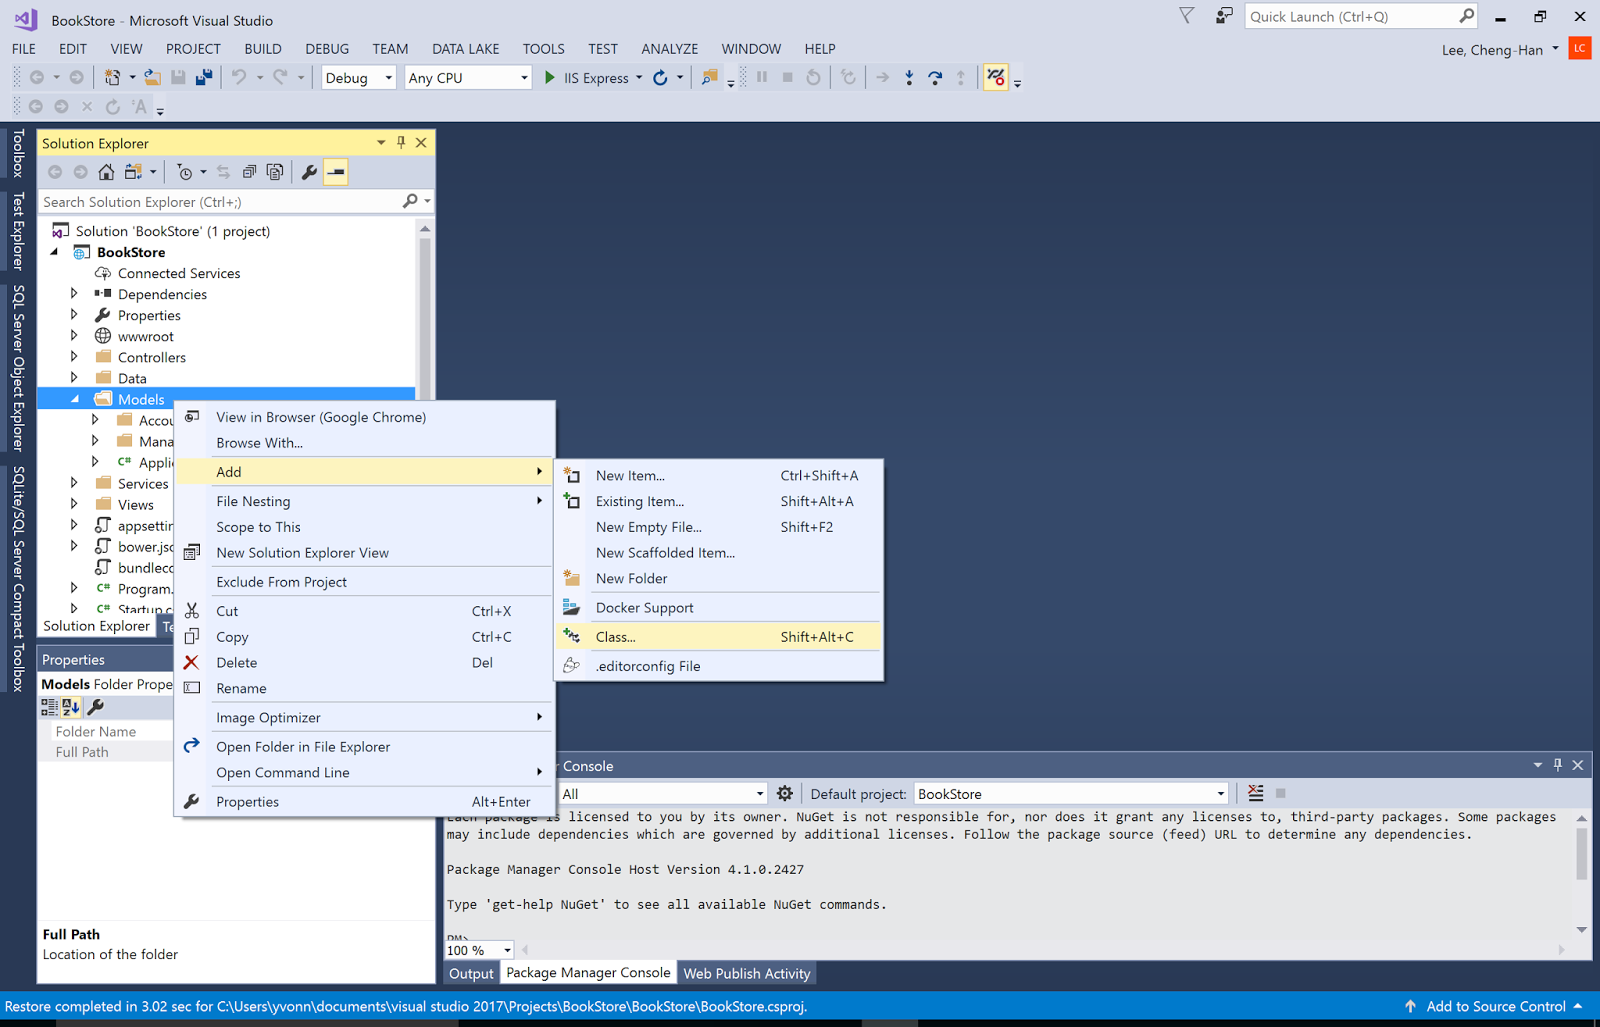1600x1027 pixels.
Task: Choose New Scaffolded Item... from submenu
Action: [x=719, y=553]
